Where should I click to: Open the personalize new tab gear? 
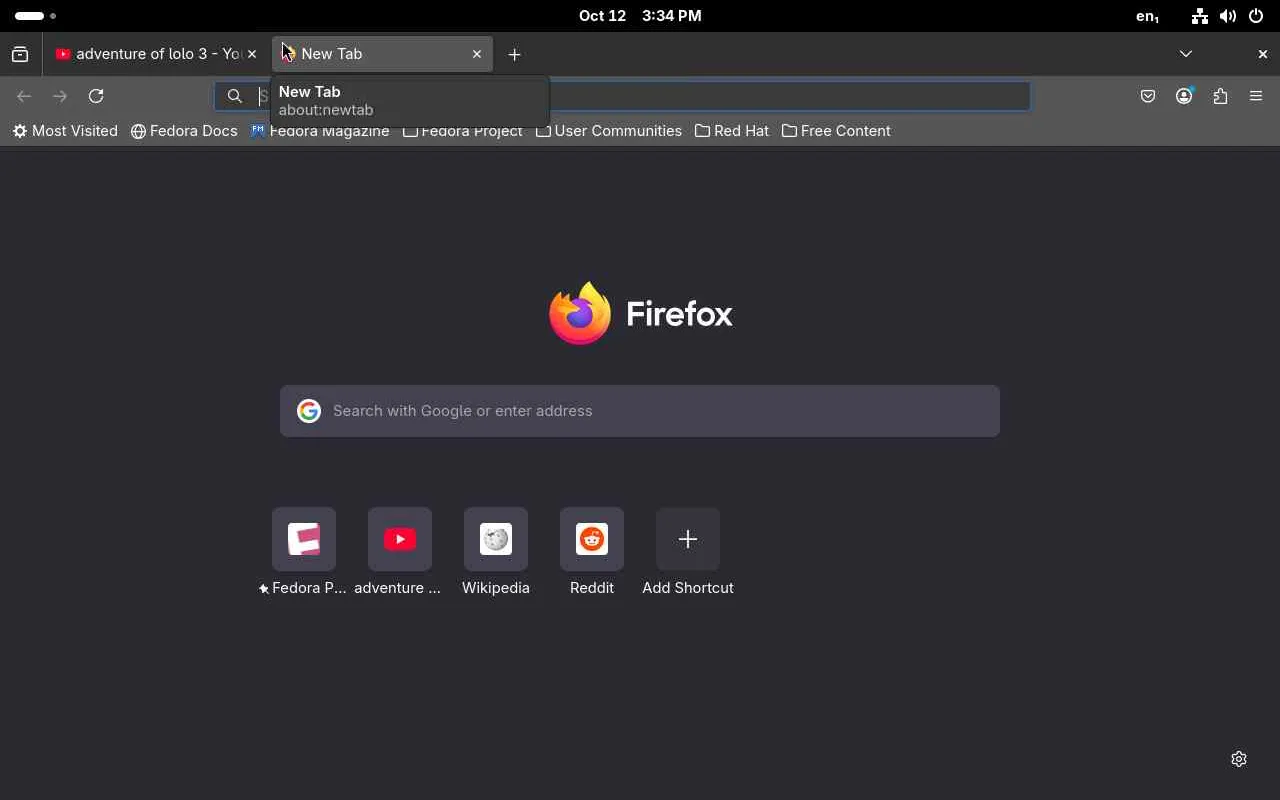tap(1239, 759)
